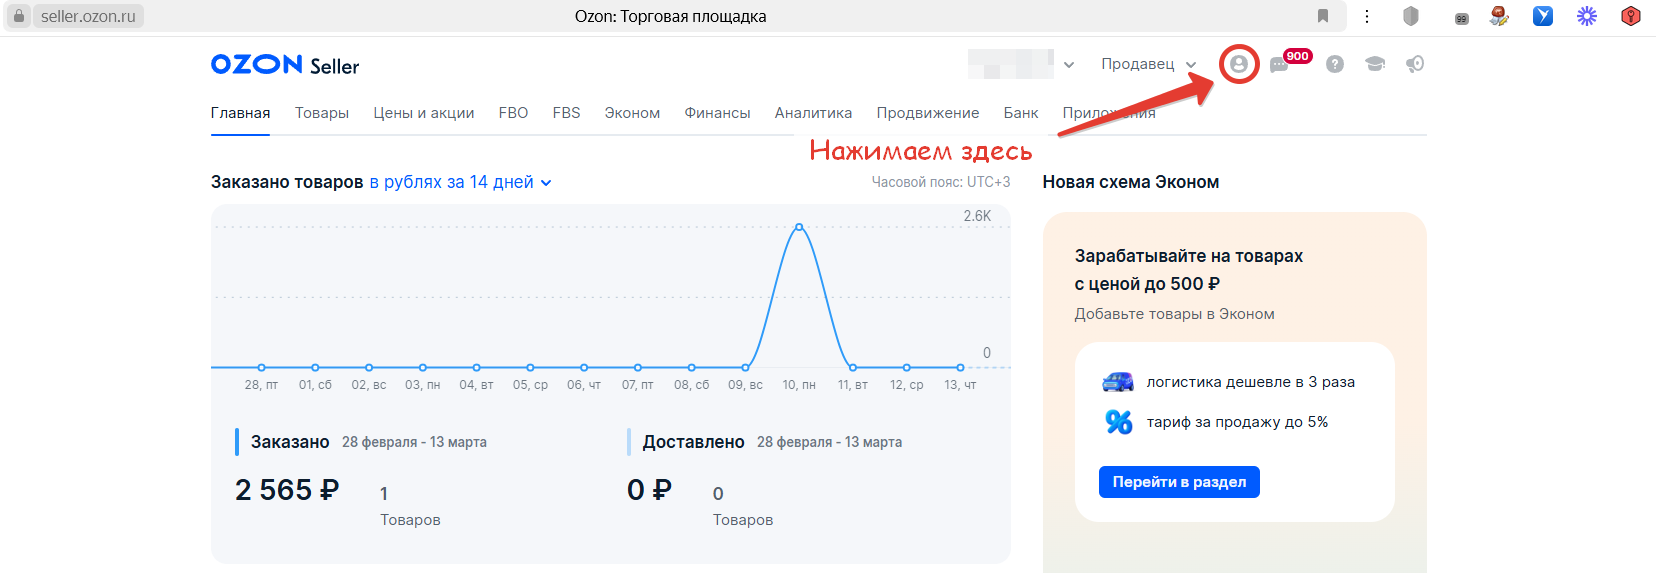Click the blue percent tariff icon
The image size is (1656, 573).
click(1119, 422)
